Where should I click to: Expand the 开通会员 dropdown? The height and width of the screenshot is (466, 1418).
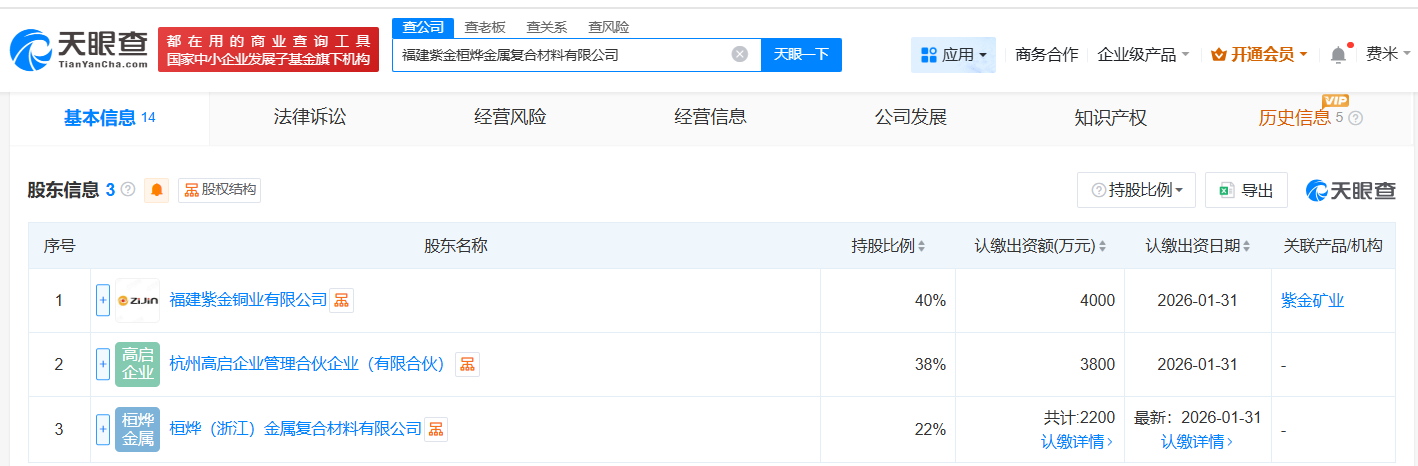tap(1259, 55)
